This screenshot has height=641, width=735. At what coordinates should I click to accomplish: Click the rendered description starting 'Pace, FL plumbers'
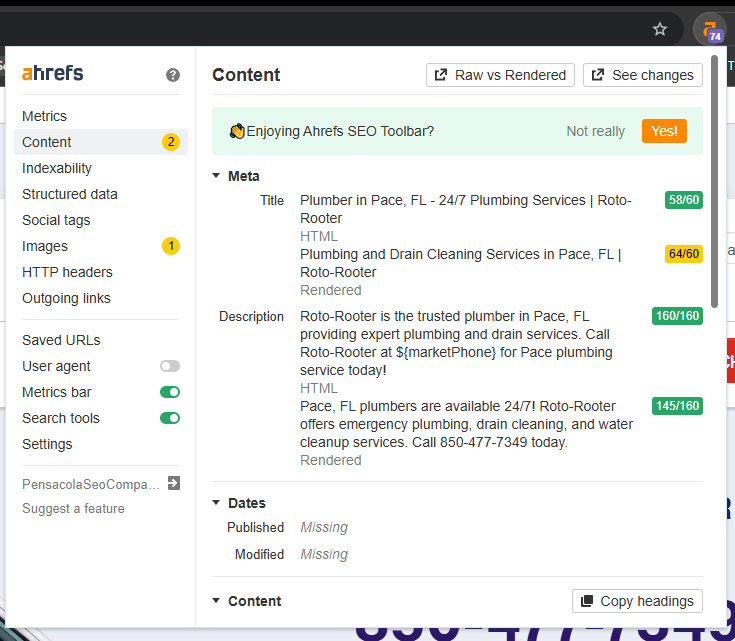466,424
